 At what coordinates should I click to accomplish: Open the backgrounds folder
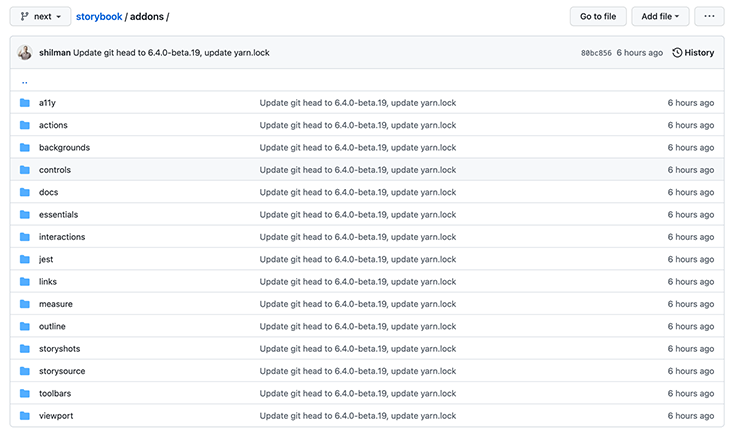click(x=64, y=148)
